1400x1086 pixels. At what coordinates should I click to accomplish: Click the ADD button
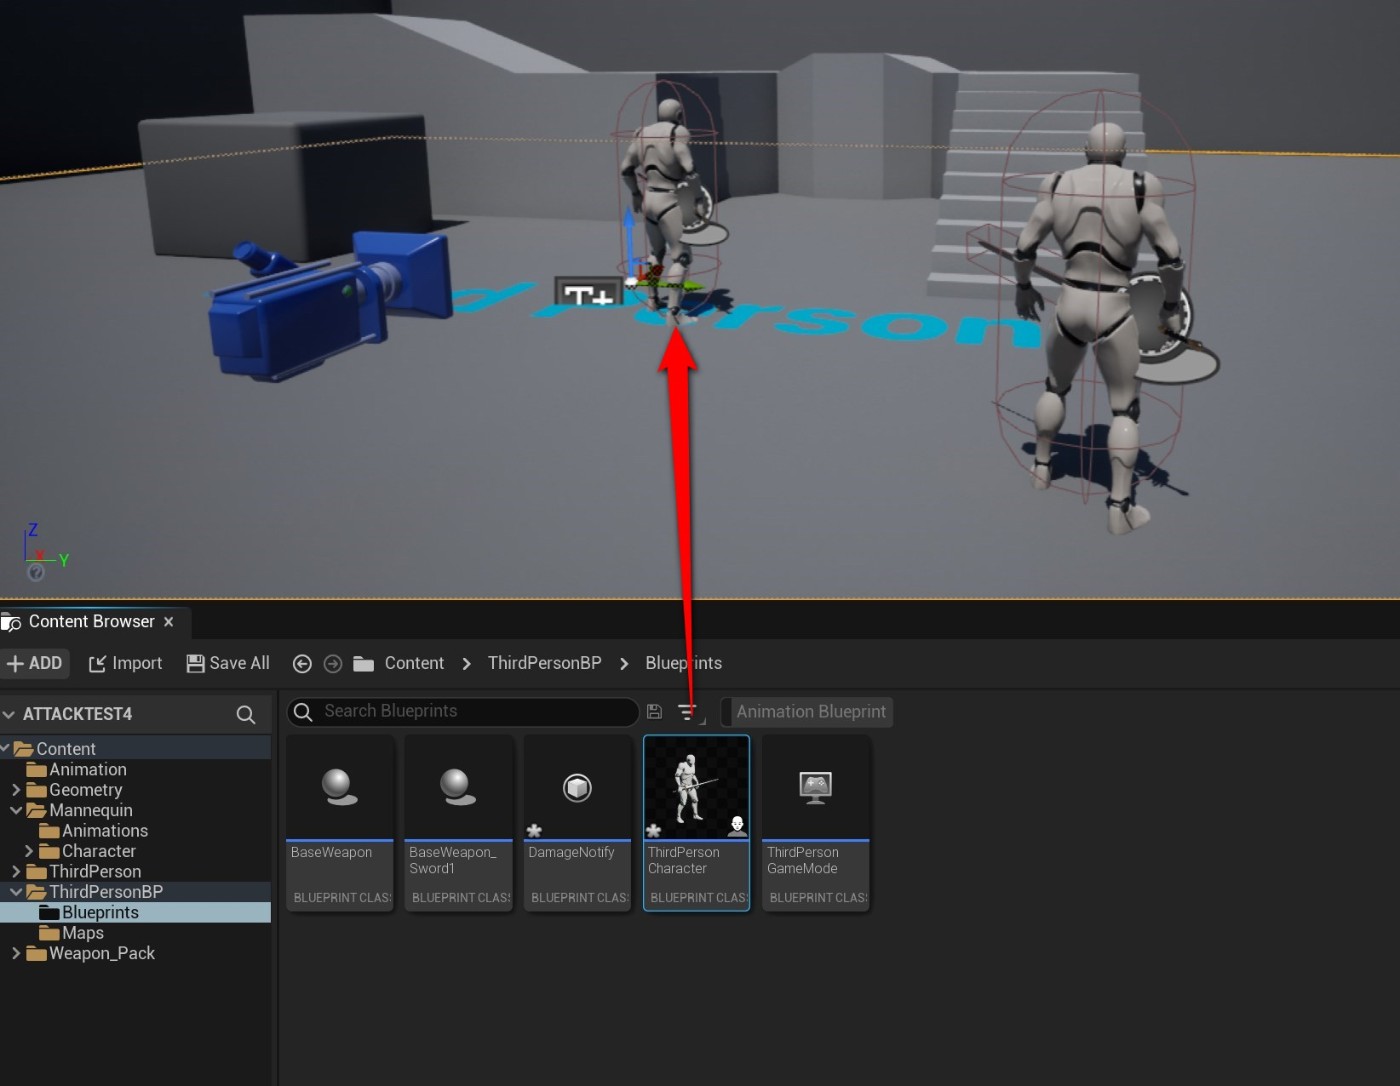(36, 663)
